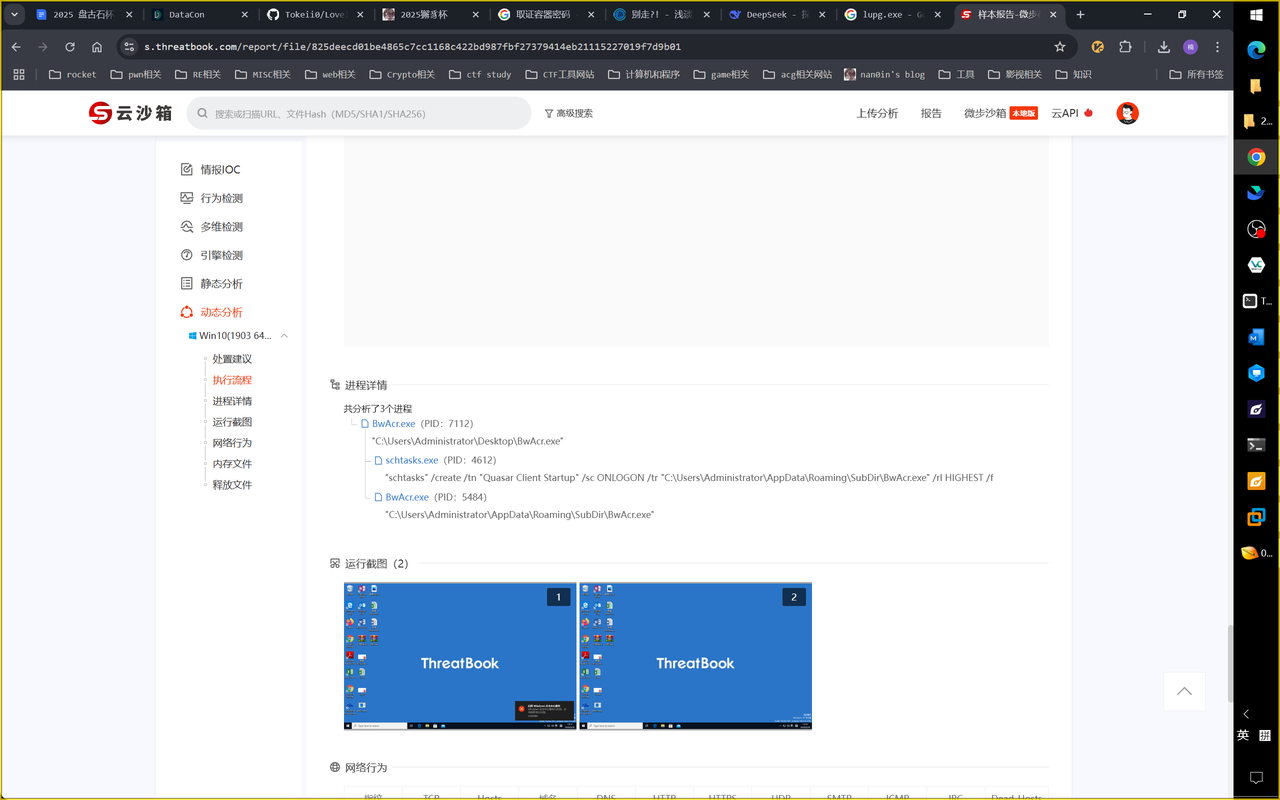Switch to the 取证容器密码 tab
This screenshot has height=800, width=1280.
[x=546, y=15]
